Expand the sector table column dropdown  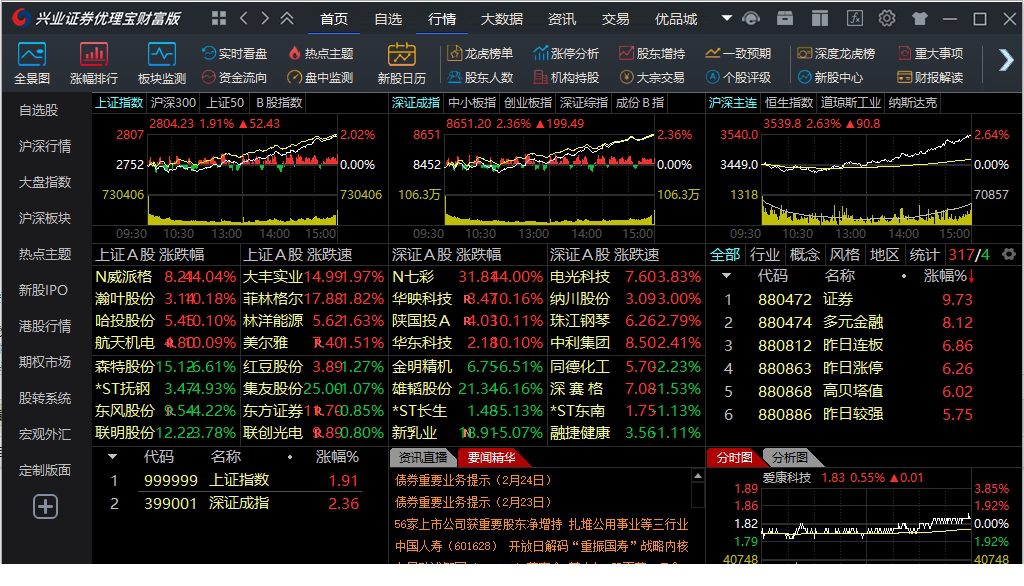(726, 276)
